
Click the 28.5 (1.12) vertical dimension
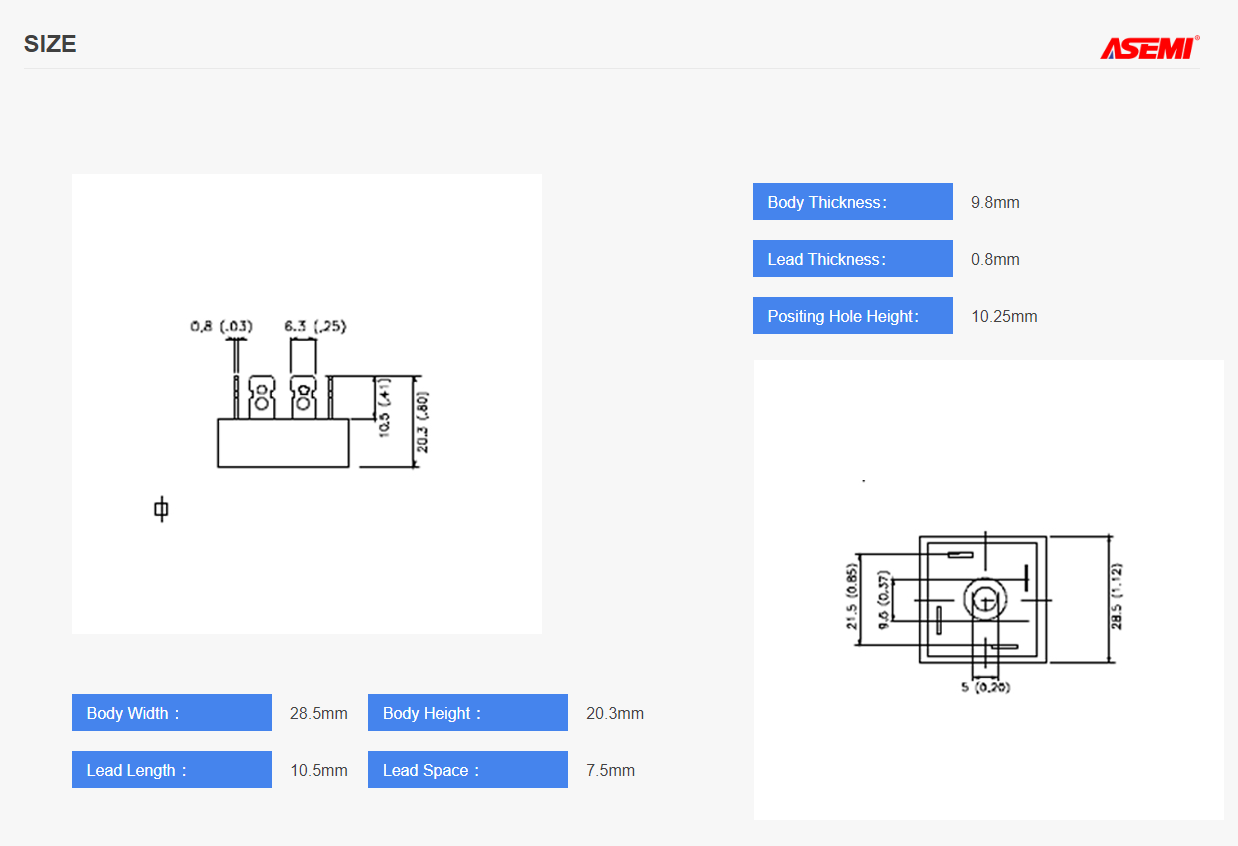1117,597
